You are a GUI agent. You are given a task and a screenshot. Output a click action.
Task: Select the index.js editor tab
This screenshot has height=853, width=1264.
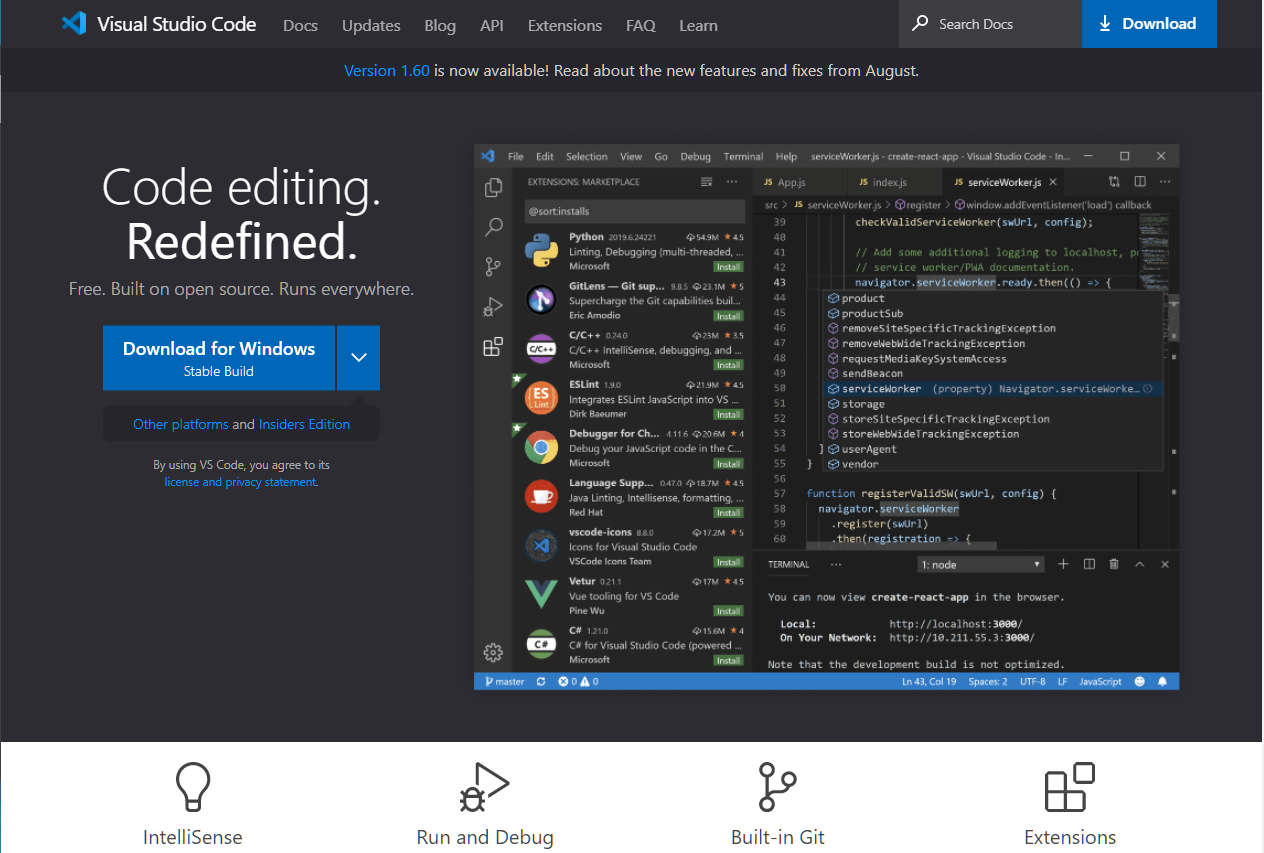pos(895,182)
